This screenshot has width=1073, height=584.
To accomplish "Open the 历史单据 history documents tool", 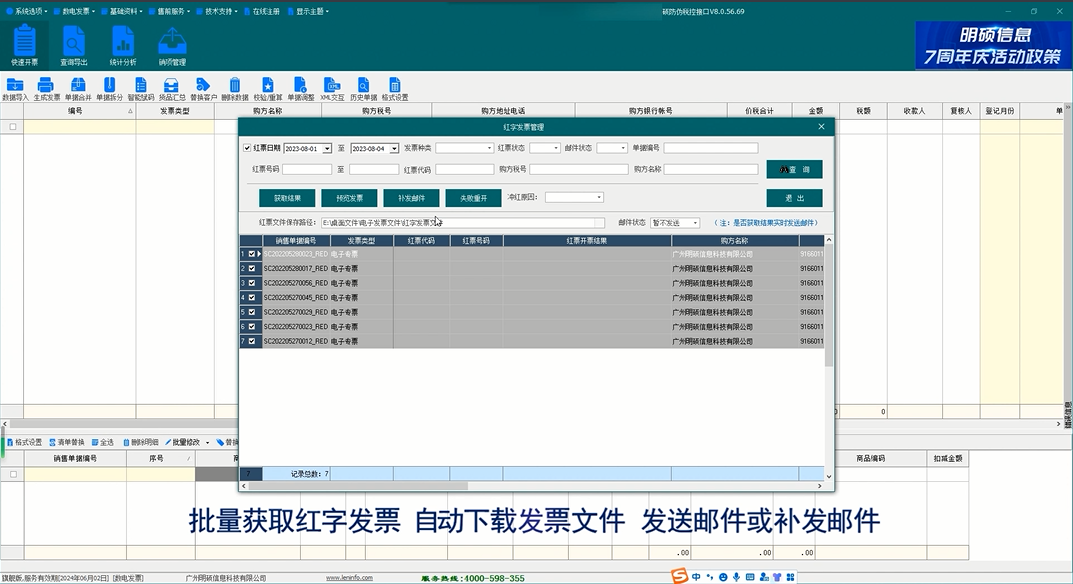I will click(x=363, y=90).
